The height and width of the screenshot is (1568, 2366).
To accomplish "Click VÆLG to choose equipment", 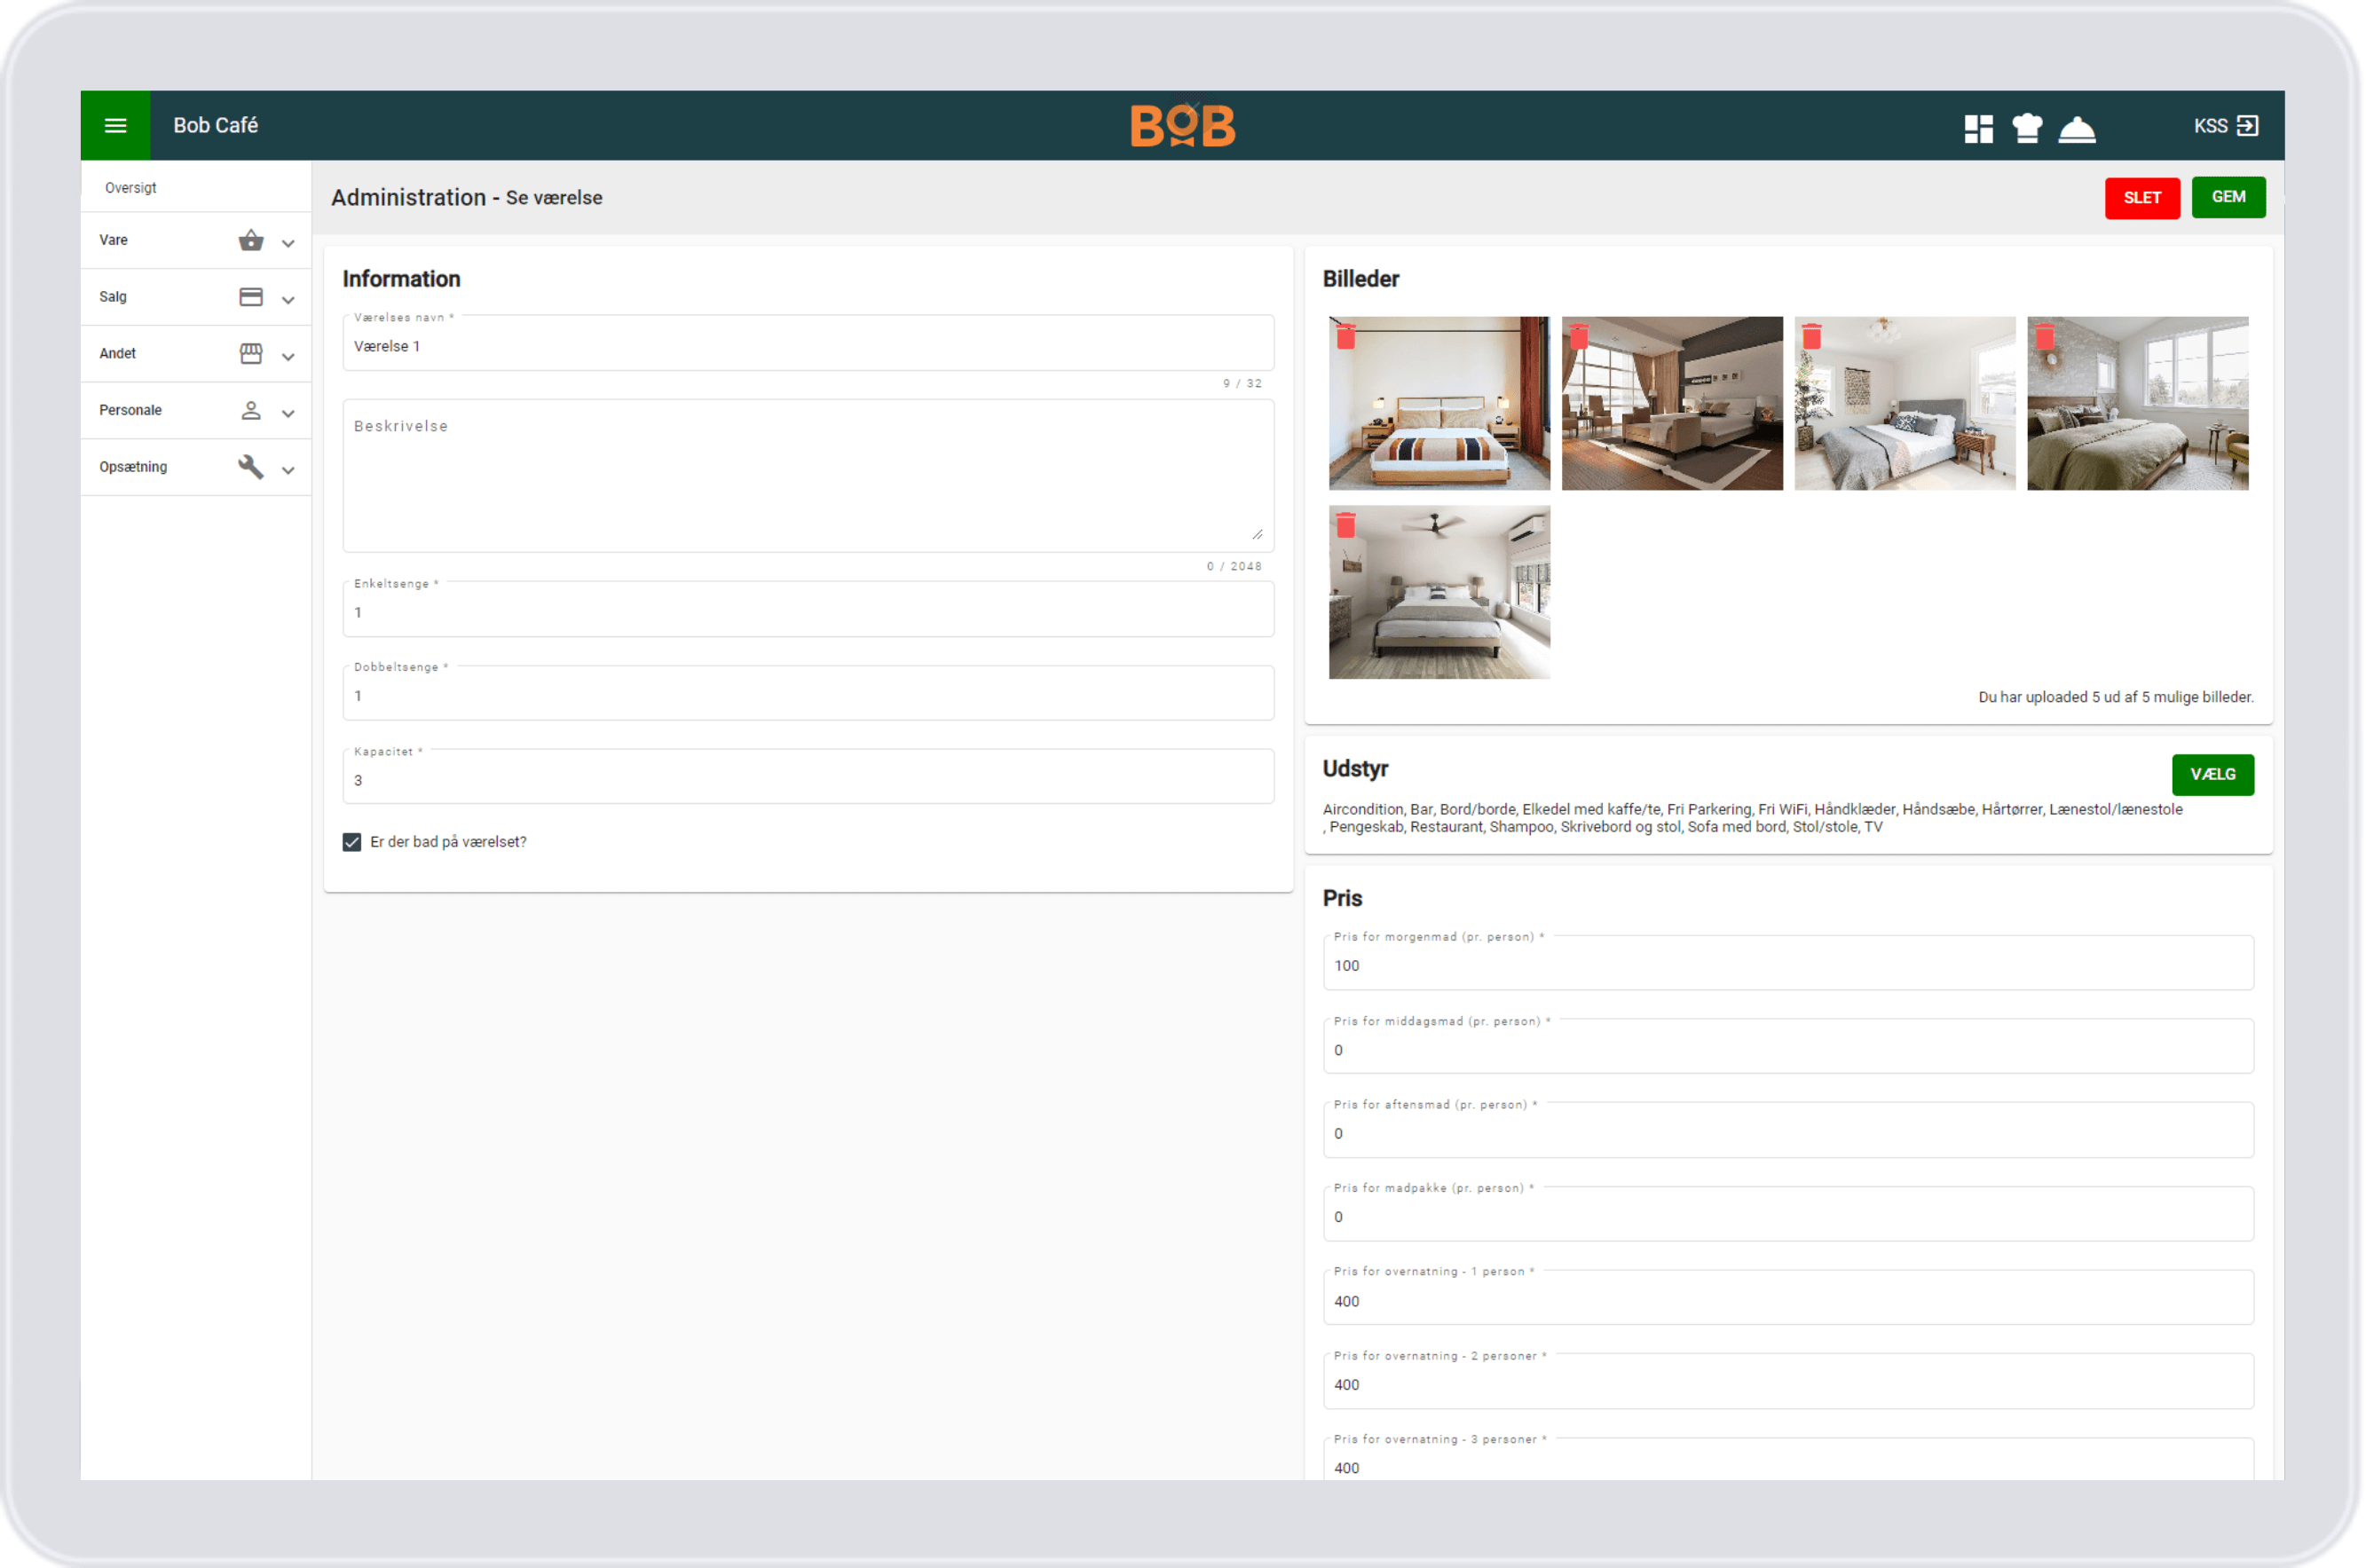I will (2212, 775).
